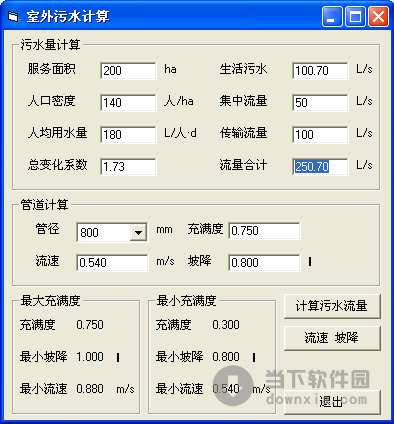The width and height of the screenshot is (394, 424).
Task: Focus the 人口密度 input field
Action: 128,103
